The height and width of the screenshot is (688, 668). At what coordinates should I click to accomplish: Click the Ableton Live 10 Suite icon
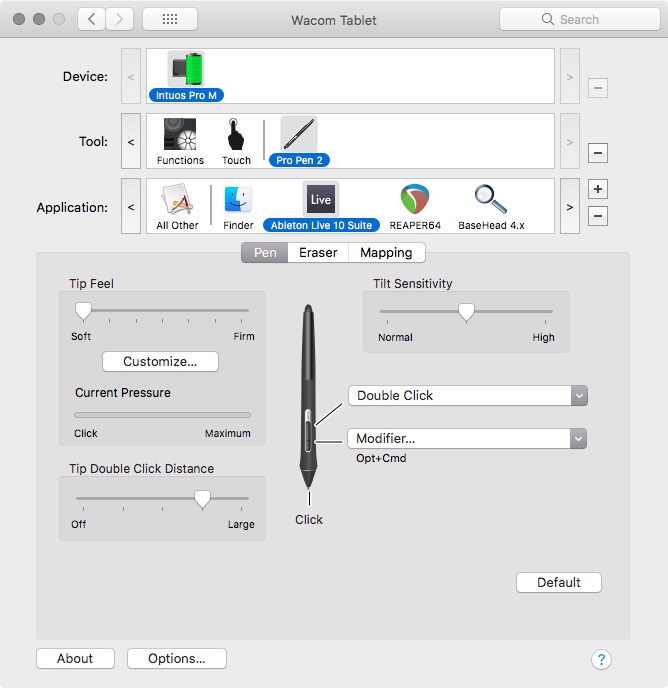tap(321, 199)
